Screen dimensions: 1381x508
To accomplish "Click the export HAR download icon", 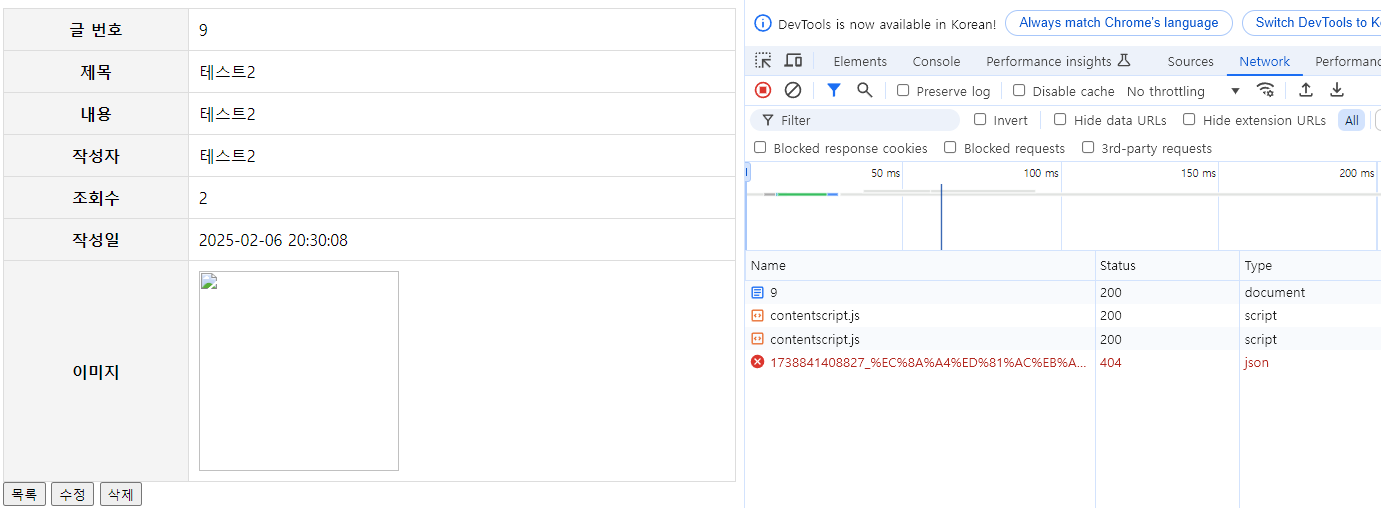I will [x=1337, y=90].
